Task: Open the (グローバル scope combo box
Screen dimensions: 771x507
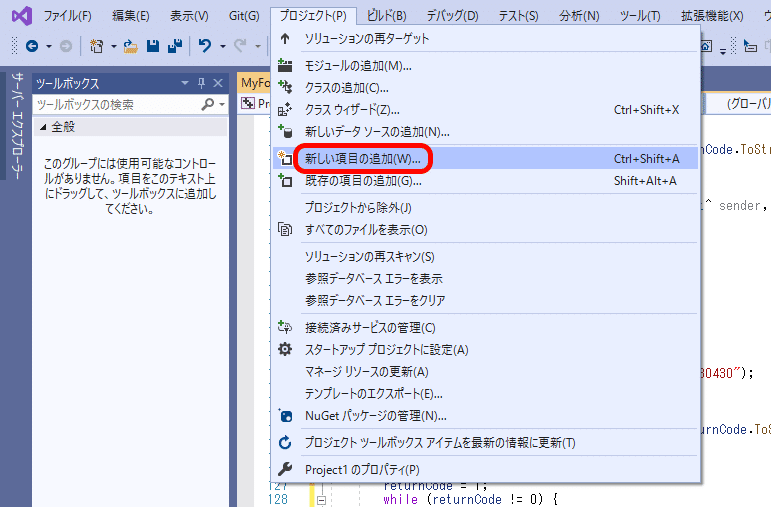Action: (739, 104)
